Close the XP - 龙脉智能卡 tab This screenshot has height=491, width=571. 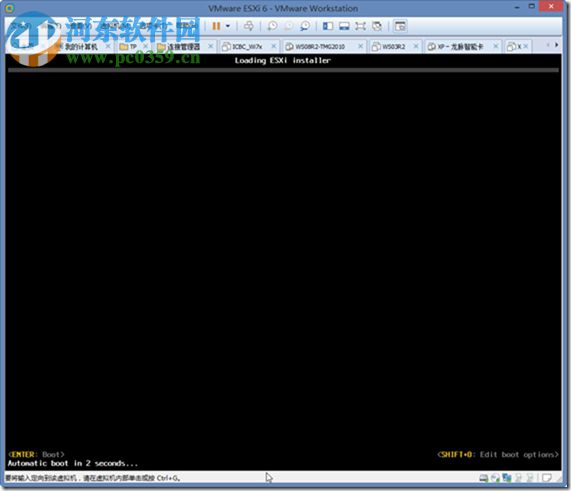coord(496,46)
